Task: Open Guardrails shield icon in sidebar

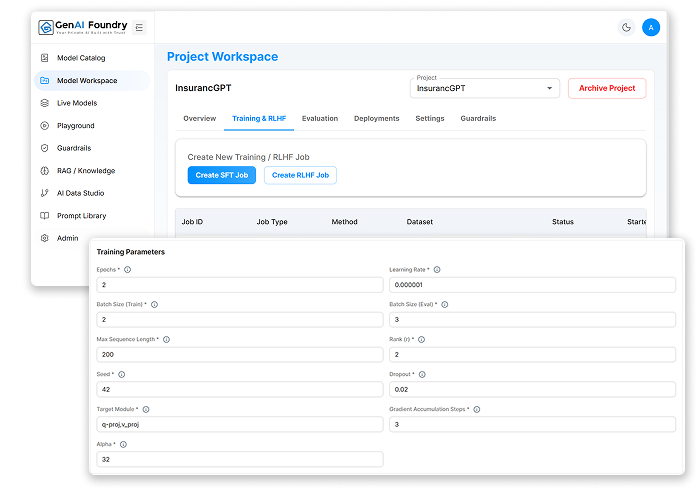Action: [x=45, y=148]
